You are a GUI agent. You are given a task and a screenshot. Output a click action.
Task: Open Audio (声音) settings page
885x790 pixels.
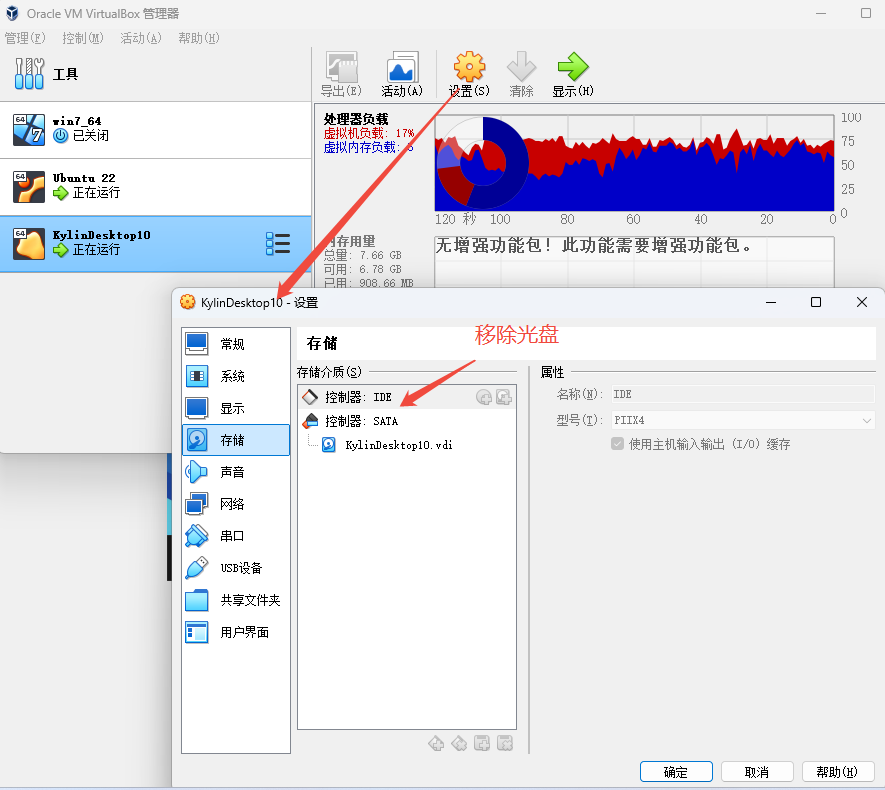pos(236,472)
